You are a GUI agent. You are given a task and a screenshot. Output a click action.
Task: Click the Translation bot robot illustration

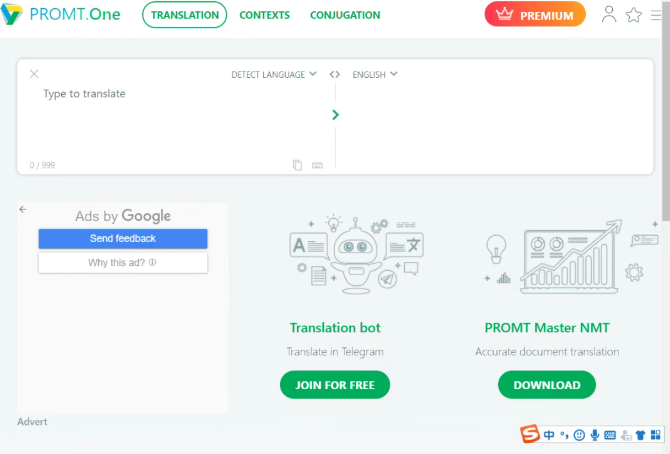pyautogui.click(x=356, y=255)
